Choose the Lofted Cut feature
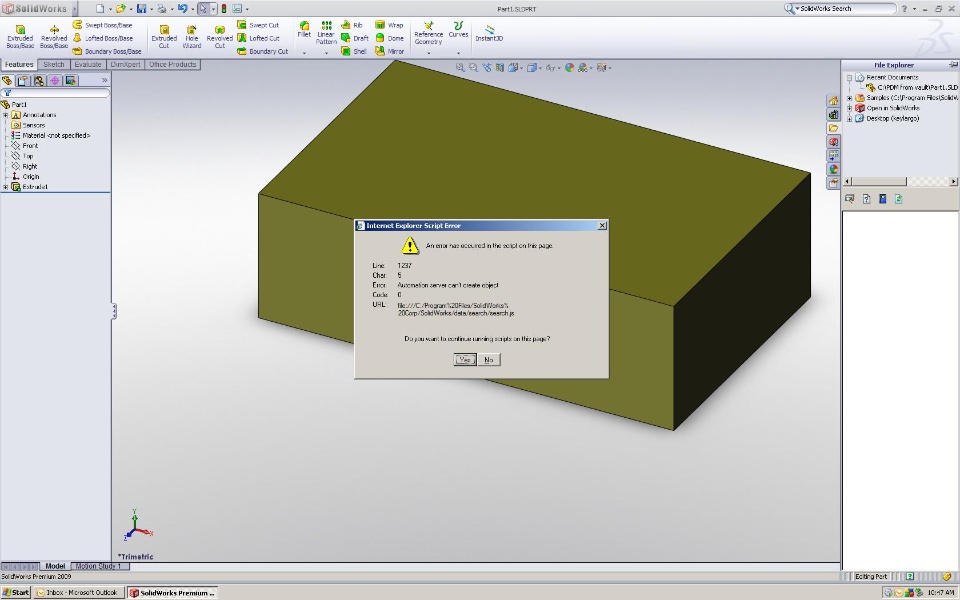960x600 pixels. pos(258,38)
